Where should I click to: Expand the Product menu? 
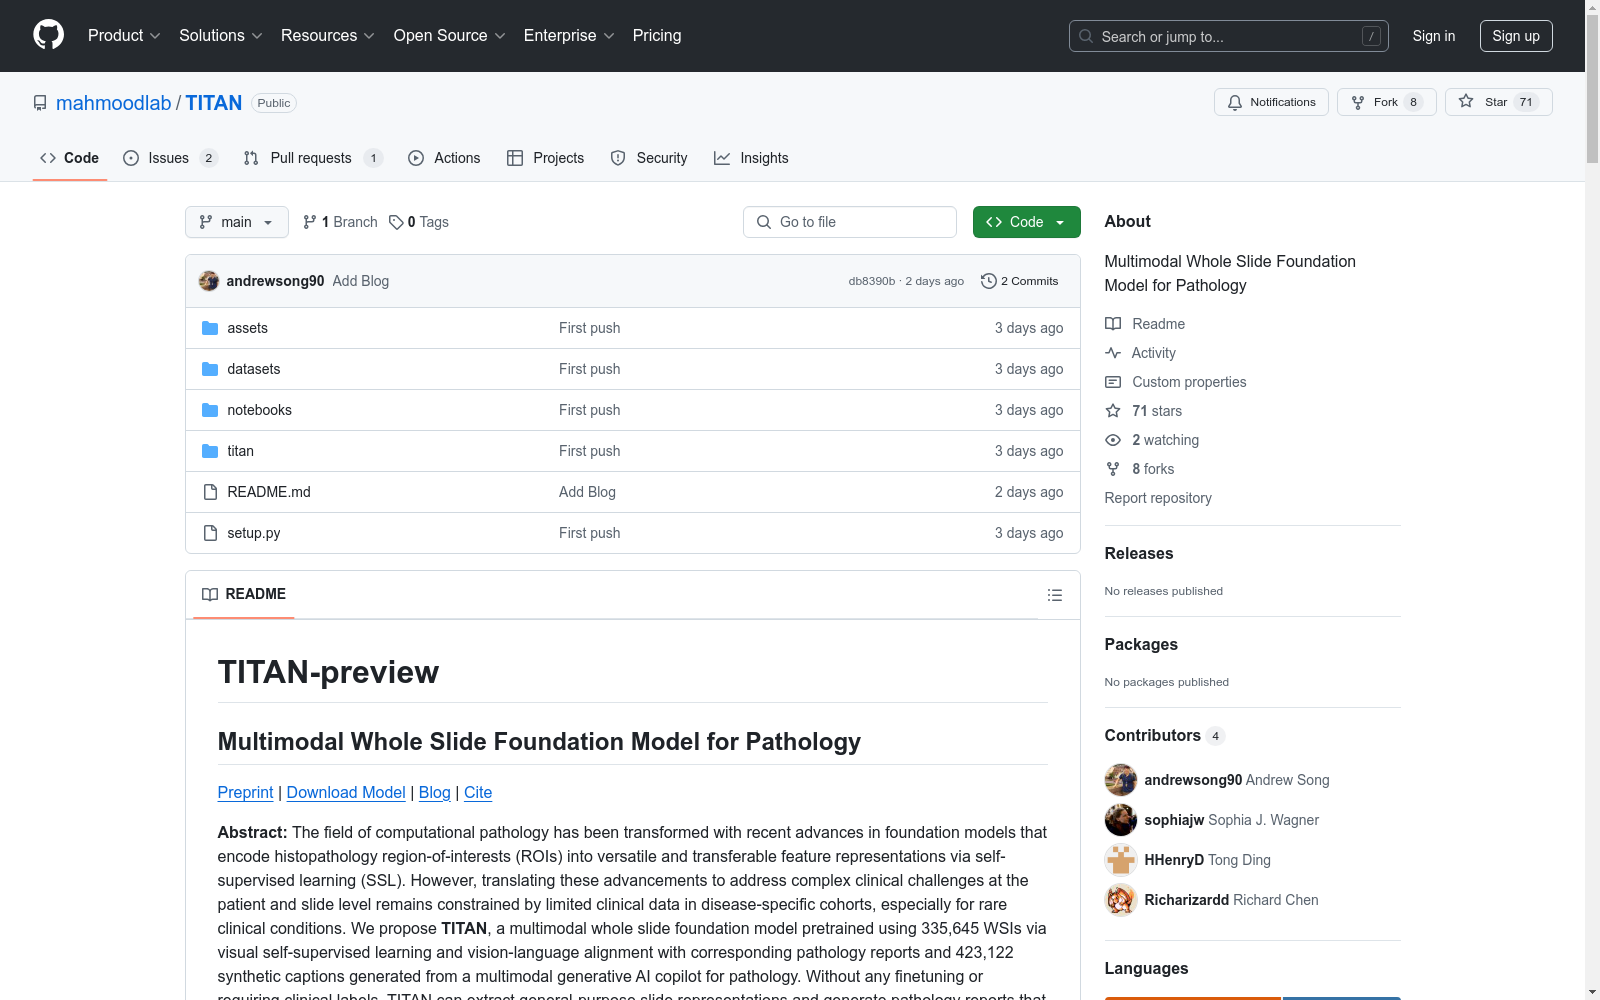pyautogui.click(x=124, y=36)
